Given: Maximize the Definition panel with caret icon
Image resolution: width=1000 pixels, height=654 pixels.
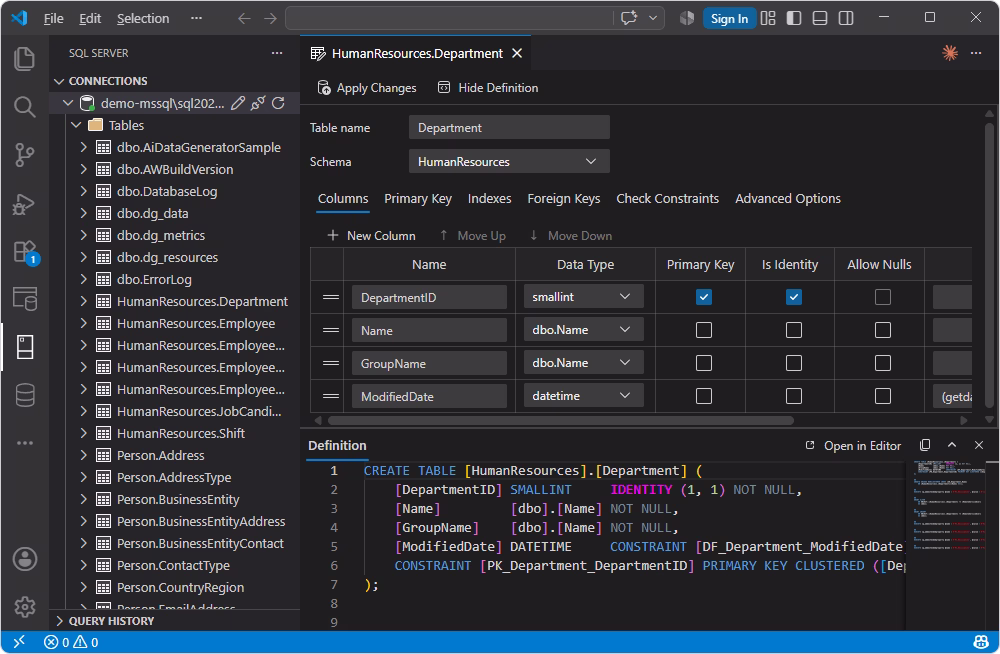Looking at the screenshot, I should [952, 445].
